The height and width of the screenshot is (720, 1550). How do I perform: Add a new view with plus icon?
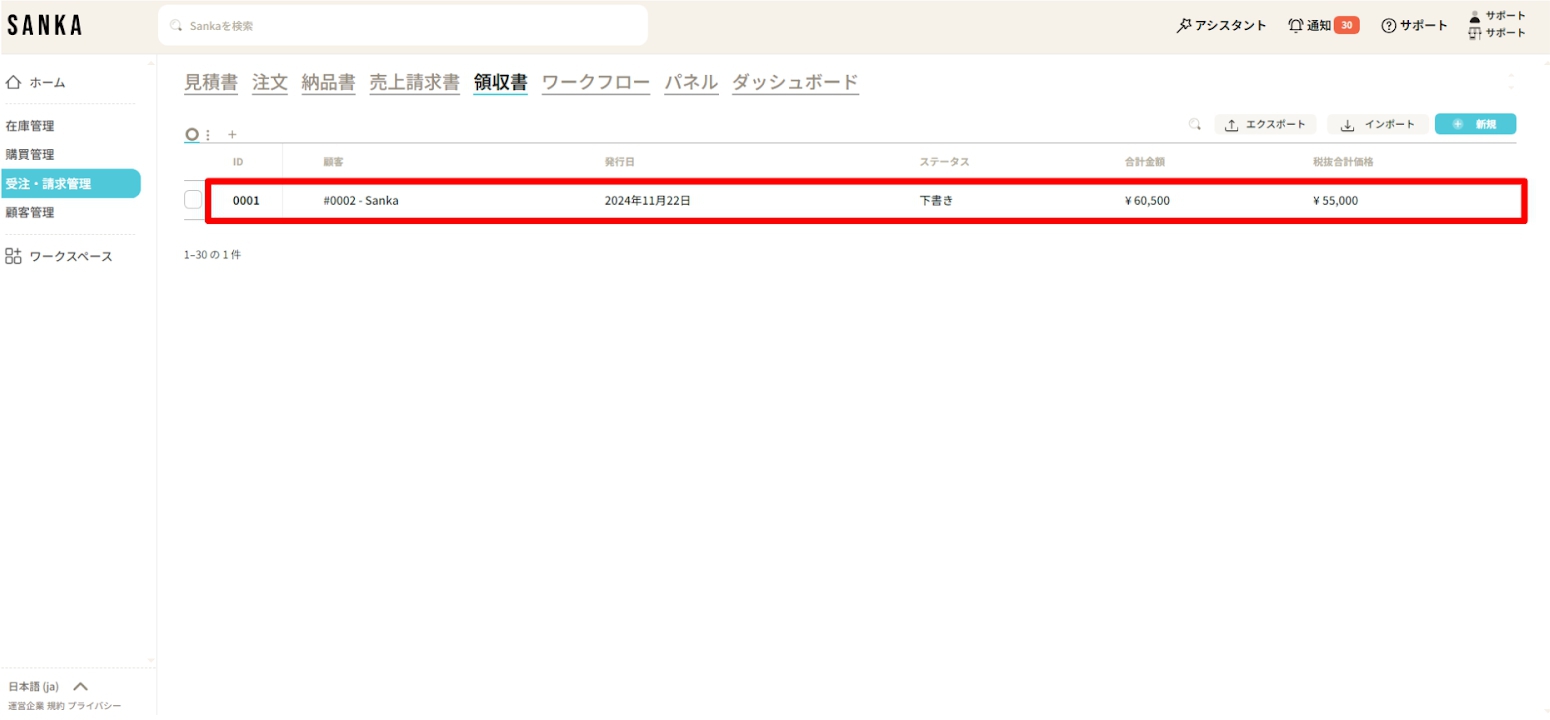coord(232,134)
